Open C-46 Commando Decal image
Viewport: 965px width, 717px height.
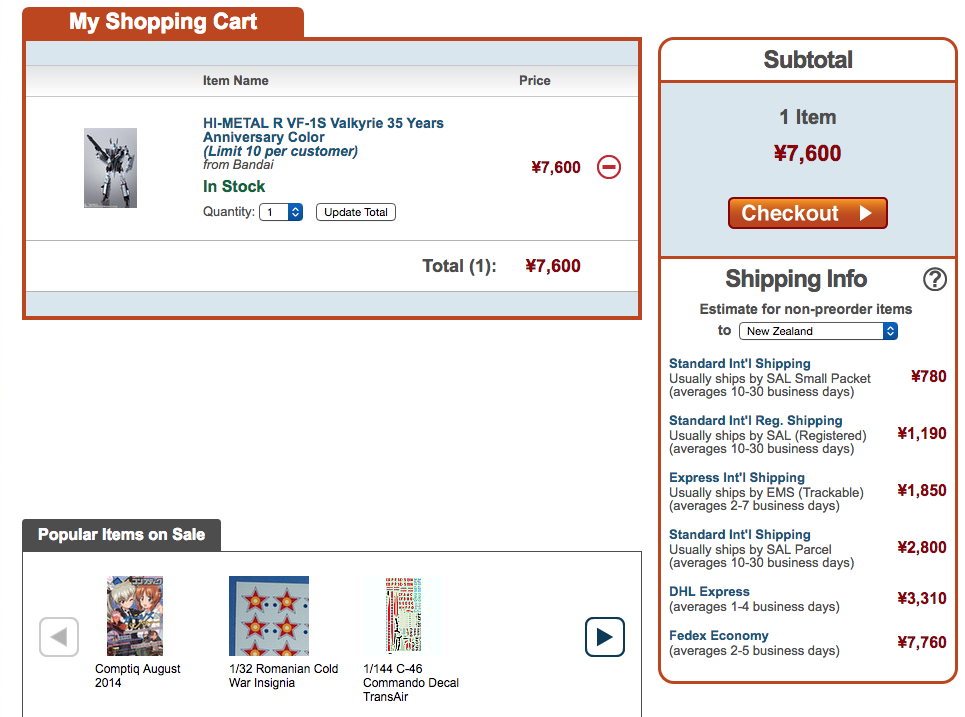[403, 615]
